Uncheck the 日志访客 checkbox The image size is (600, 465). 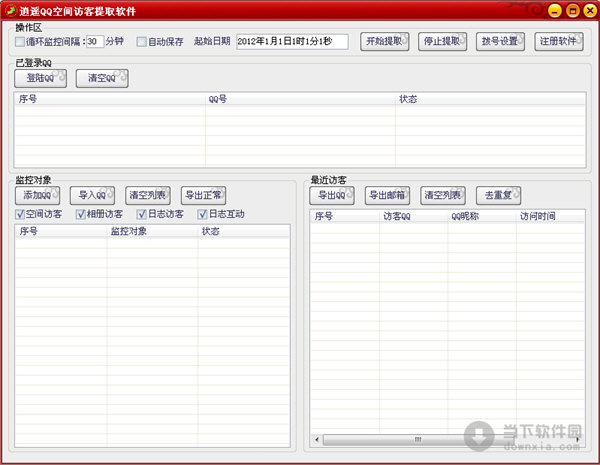142,214
